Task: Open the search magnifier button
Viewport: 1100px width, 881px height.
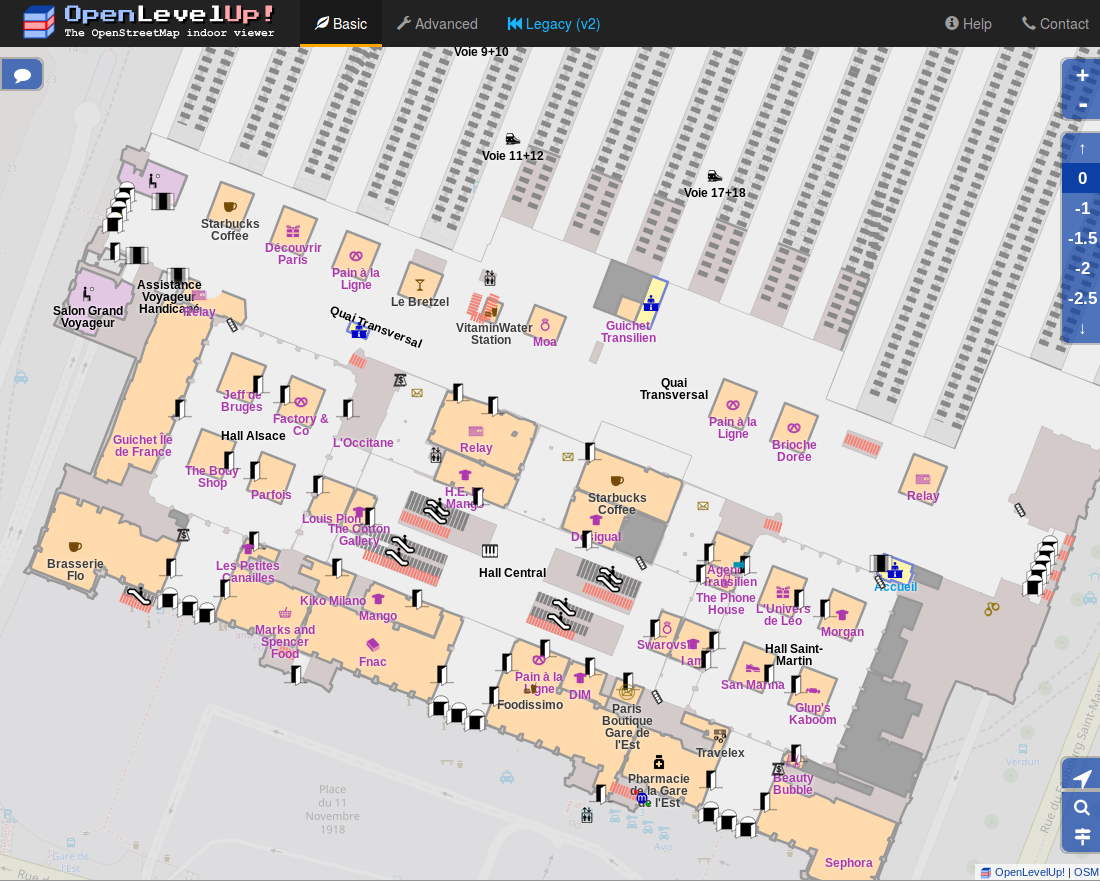Action: [x=1082, y=807]
